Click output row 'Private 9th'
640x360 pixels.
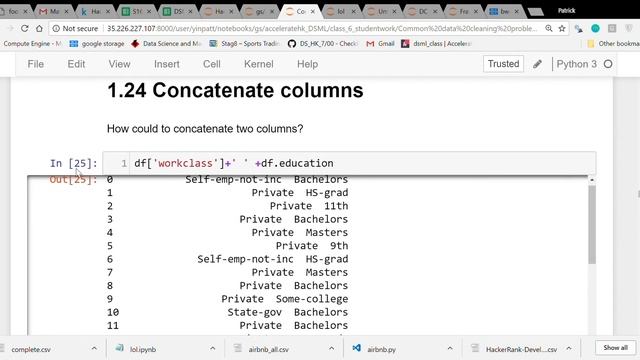coord(312,246)
